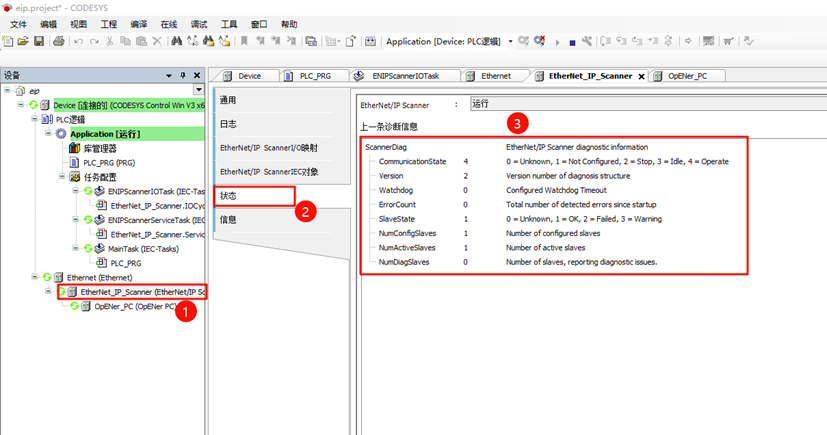This screenshot has height=435, width=827.
Task: Collapse the Ethernet (Ethernet) node
Action: point(35,277)
